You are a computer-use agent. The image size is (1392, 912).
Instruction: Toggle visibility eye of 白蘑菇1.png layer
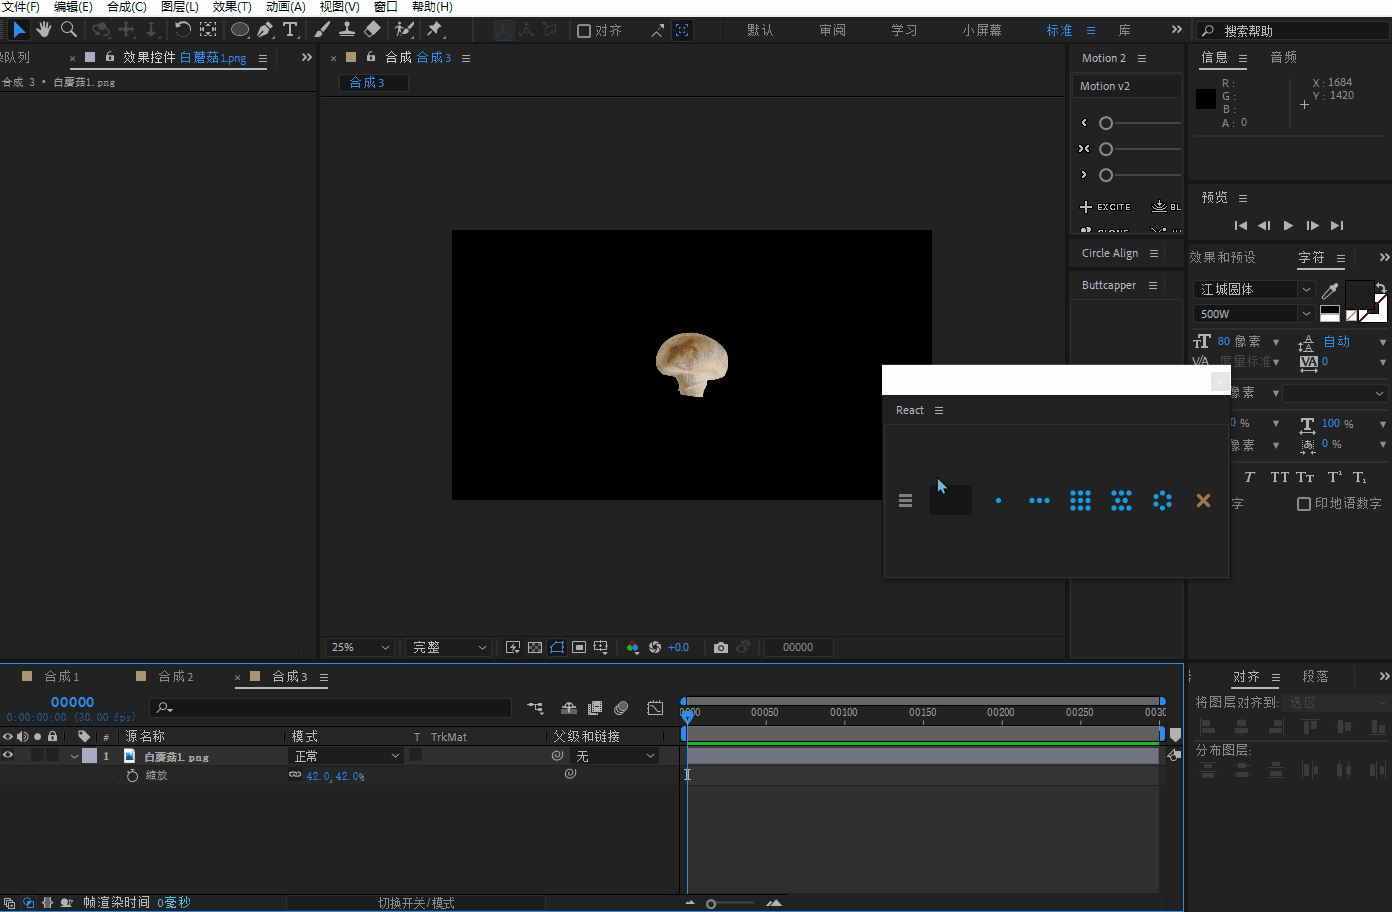pyautogui.click(x=8, y=755)
